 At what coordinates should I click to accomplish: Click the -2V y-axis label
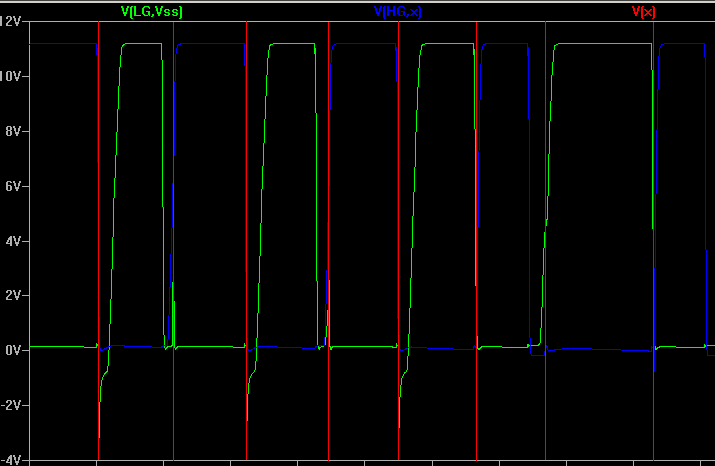tap(10, 405)
